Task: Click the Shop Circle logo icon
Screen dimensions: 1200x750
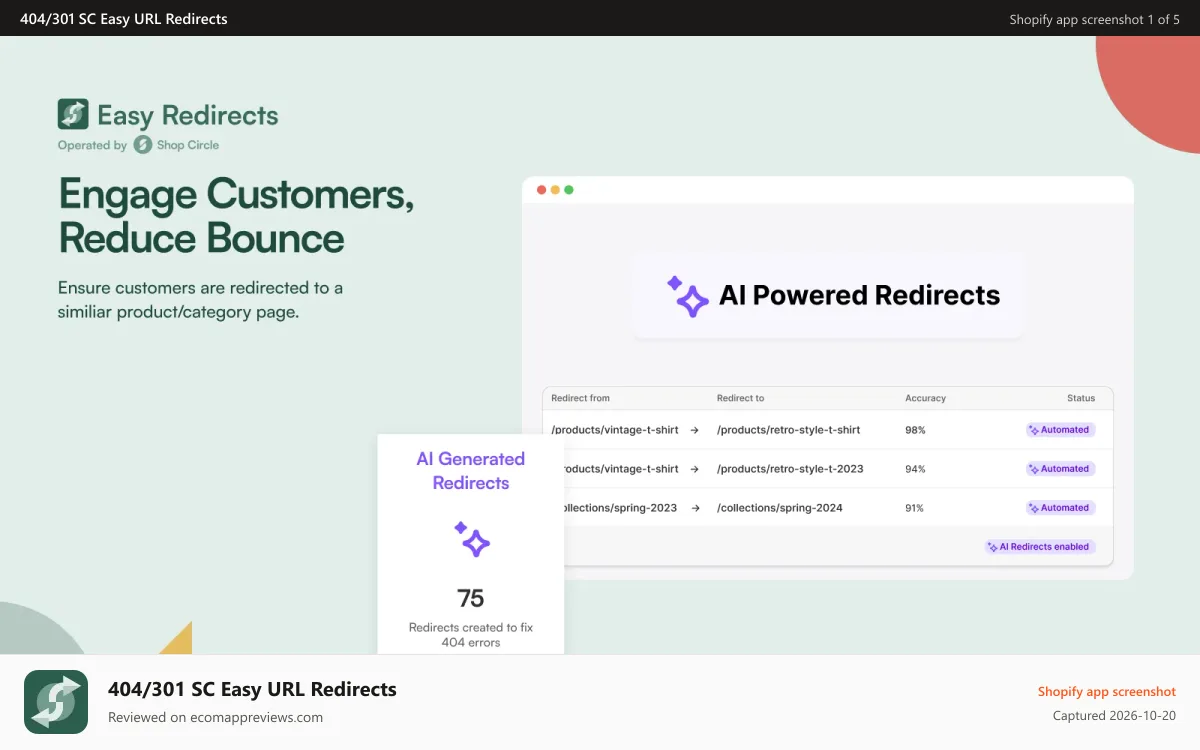Action: point(143,145)
